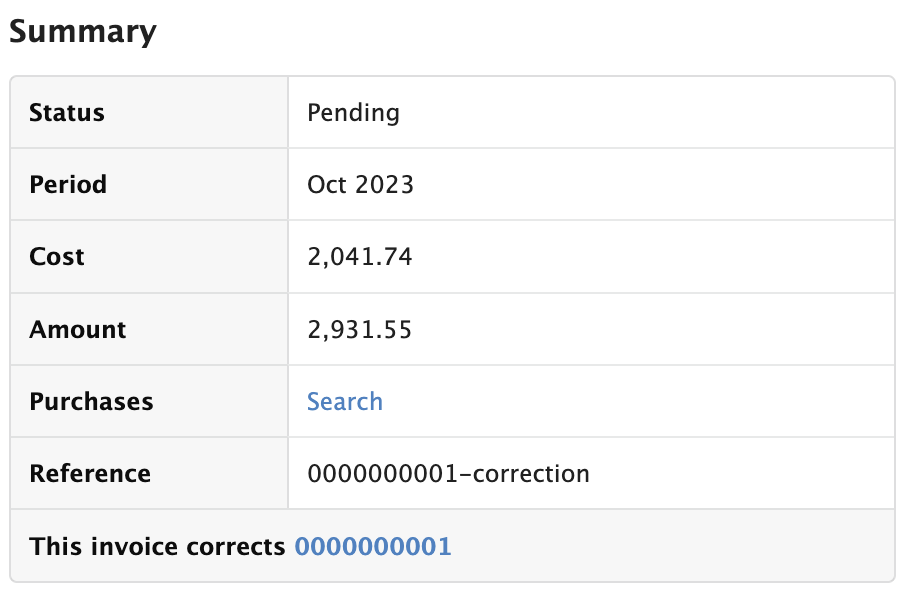Select the entire Amount table row
Screen dimensions: 904x594
(450, 329)
